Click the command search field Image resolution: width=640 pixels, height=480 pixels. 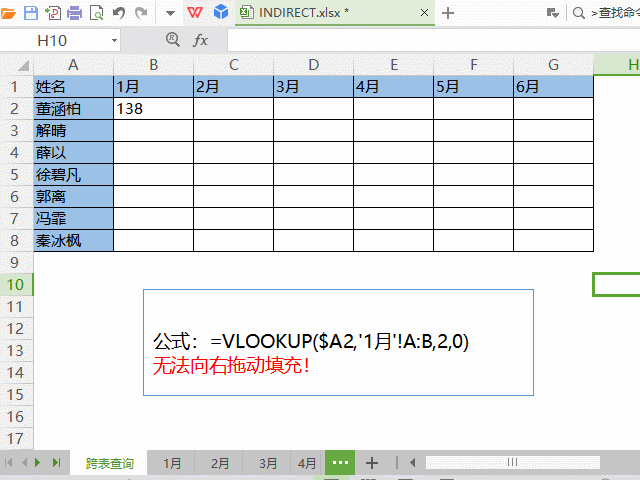[x=615, y=13]
